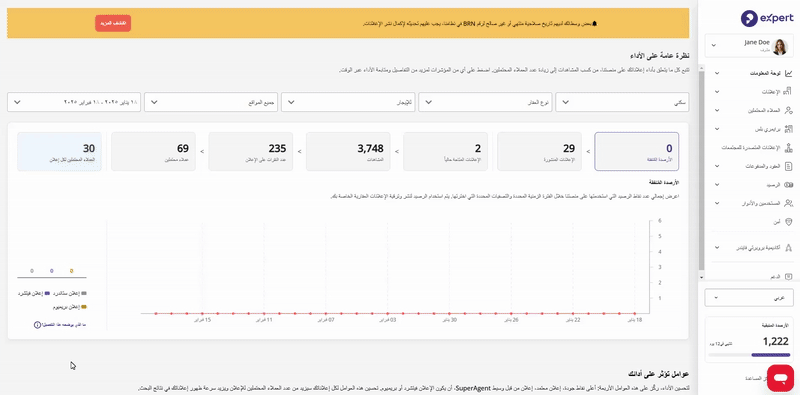
Task: Open the all locations filter dropdown
Action: pos(211,102)
